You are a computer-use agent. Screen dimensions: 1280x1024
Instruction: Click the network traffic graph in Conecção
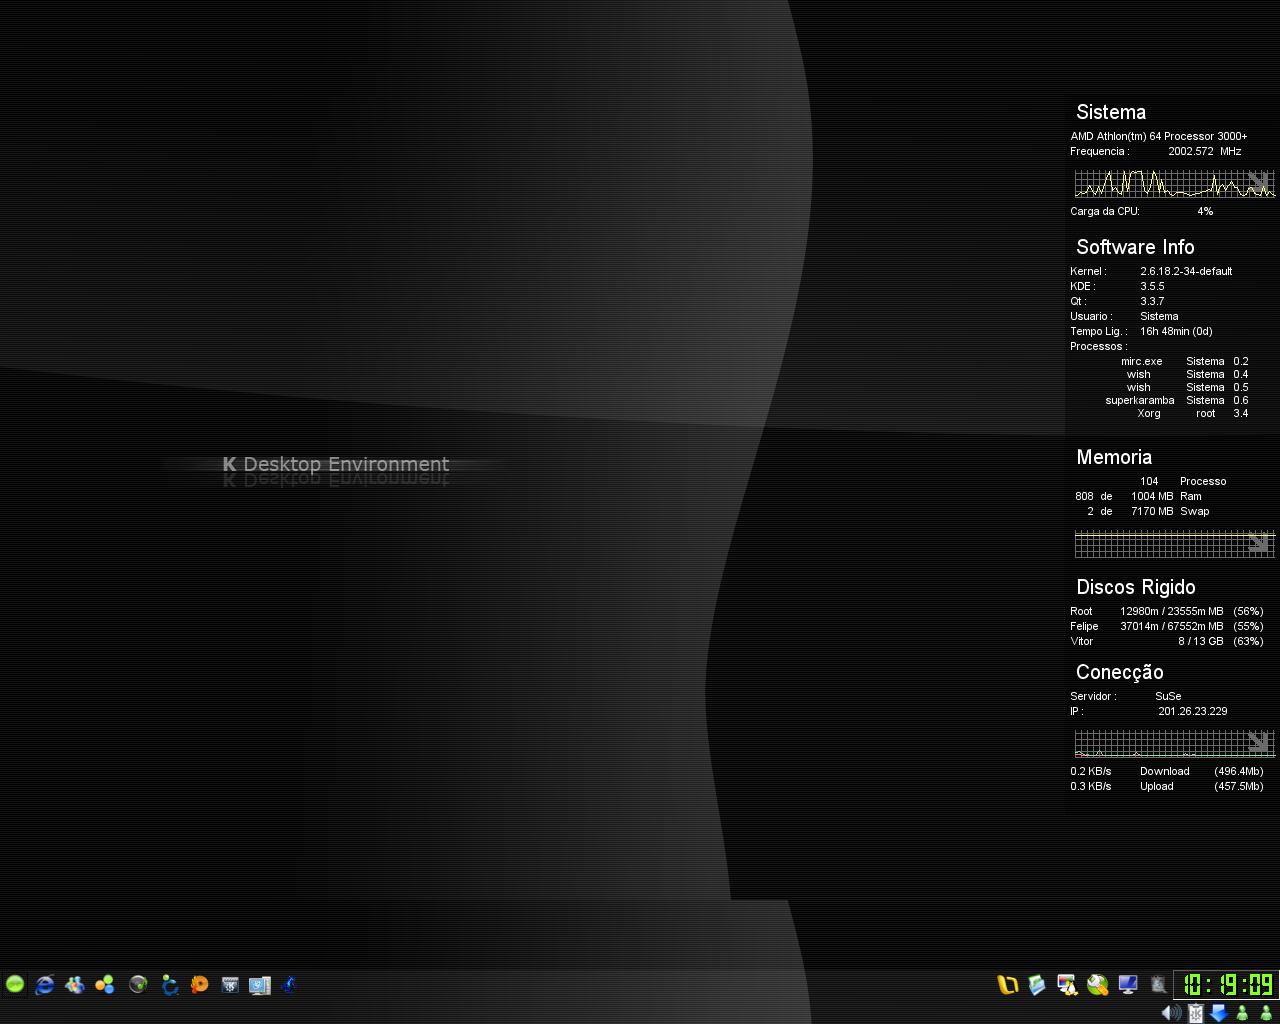[x=1175, y=743]
